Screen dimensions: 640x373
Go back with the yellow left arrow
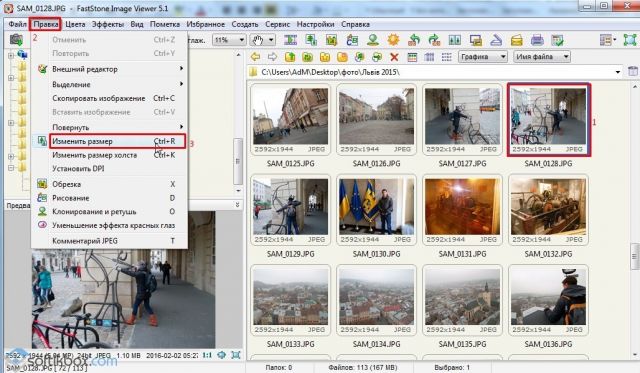tap(256, 57)
